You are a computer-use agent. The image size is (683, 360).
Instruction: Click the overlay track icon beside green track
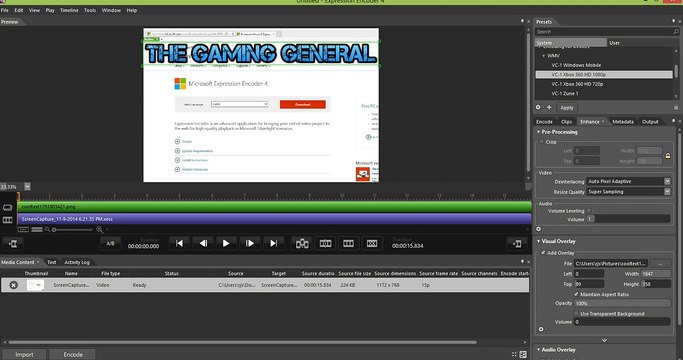pos(7,207)
